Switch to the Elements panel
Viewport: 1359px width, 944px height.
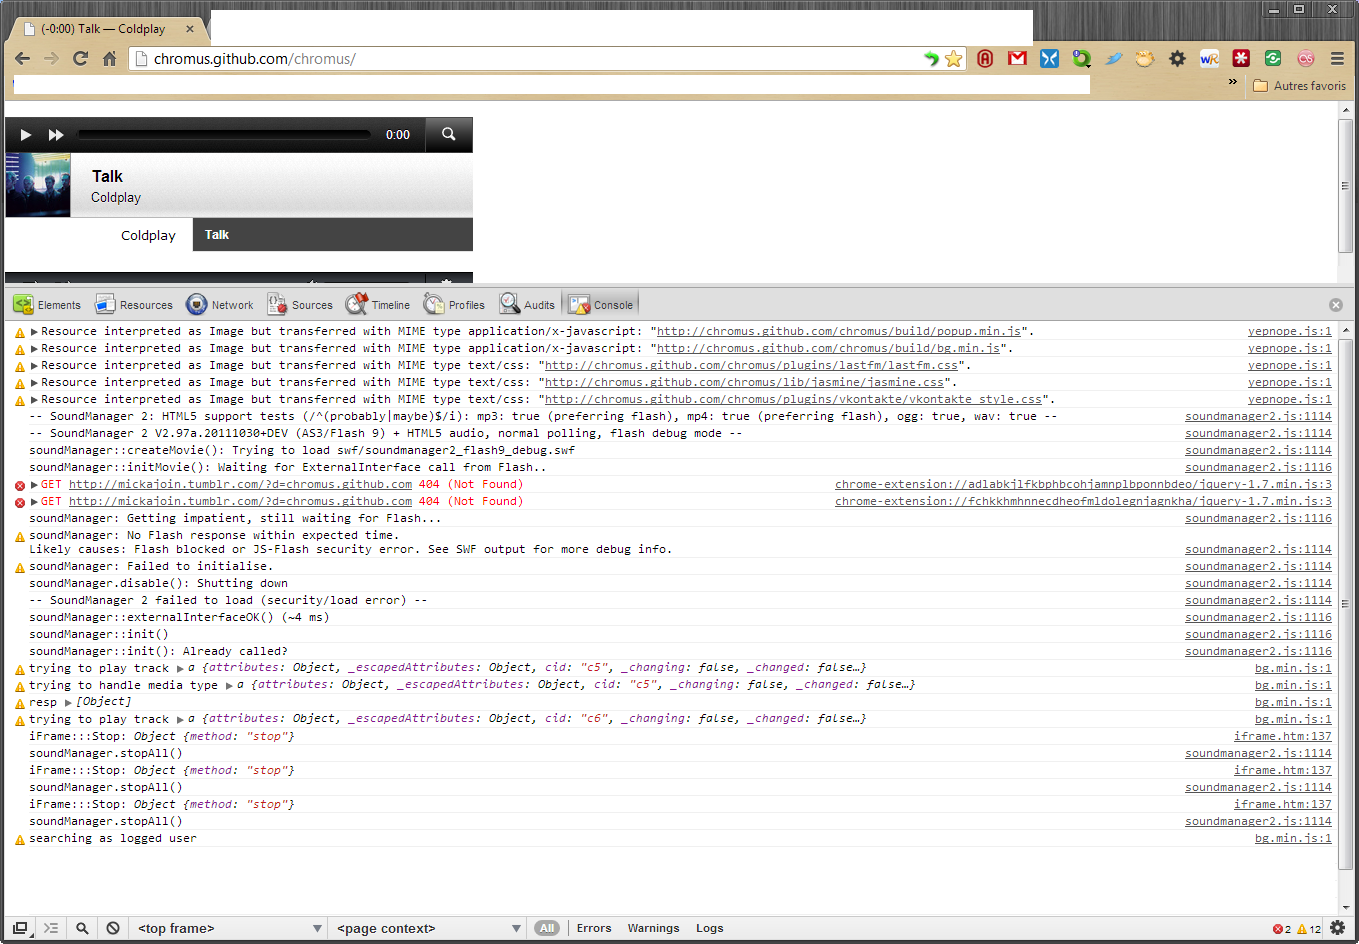[47, 305]
